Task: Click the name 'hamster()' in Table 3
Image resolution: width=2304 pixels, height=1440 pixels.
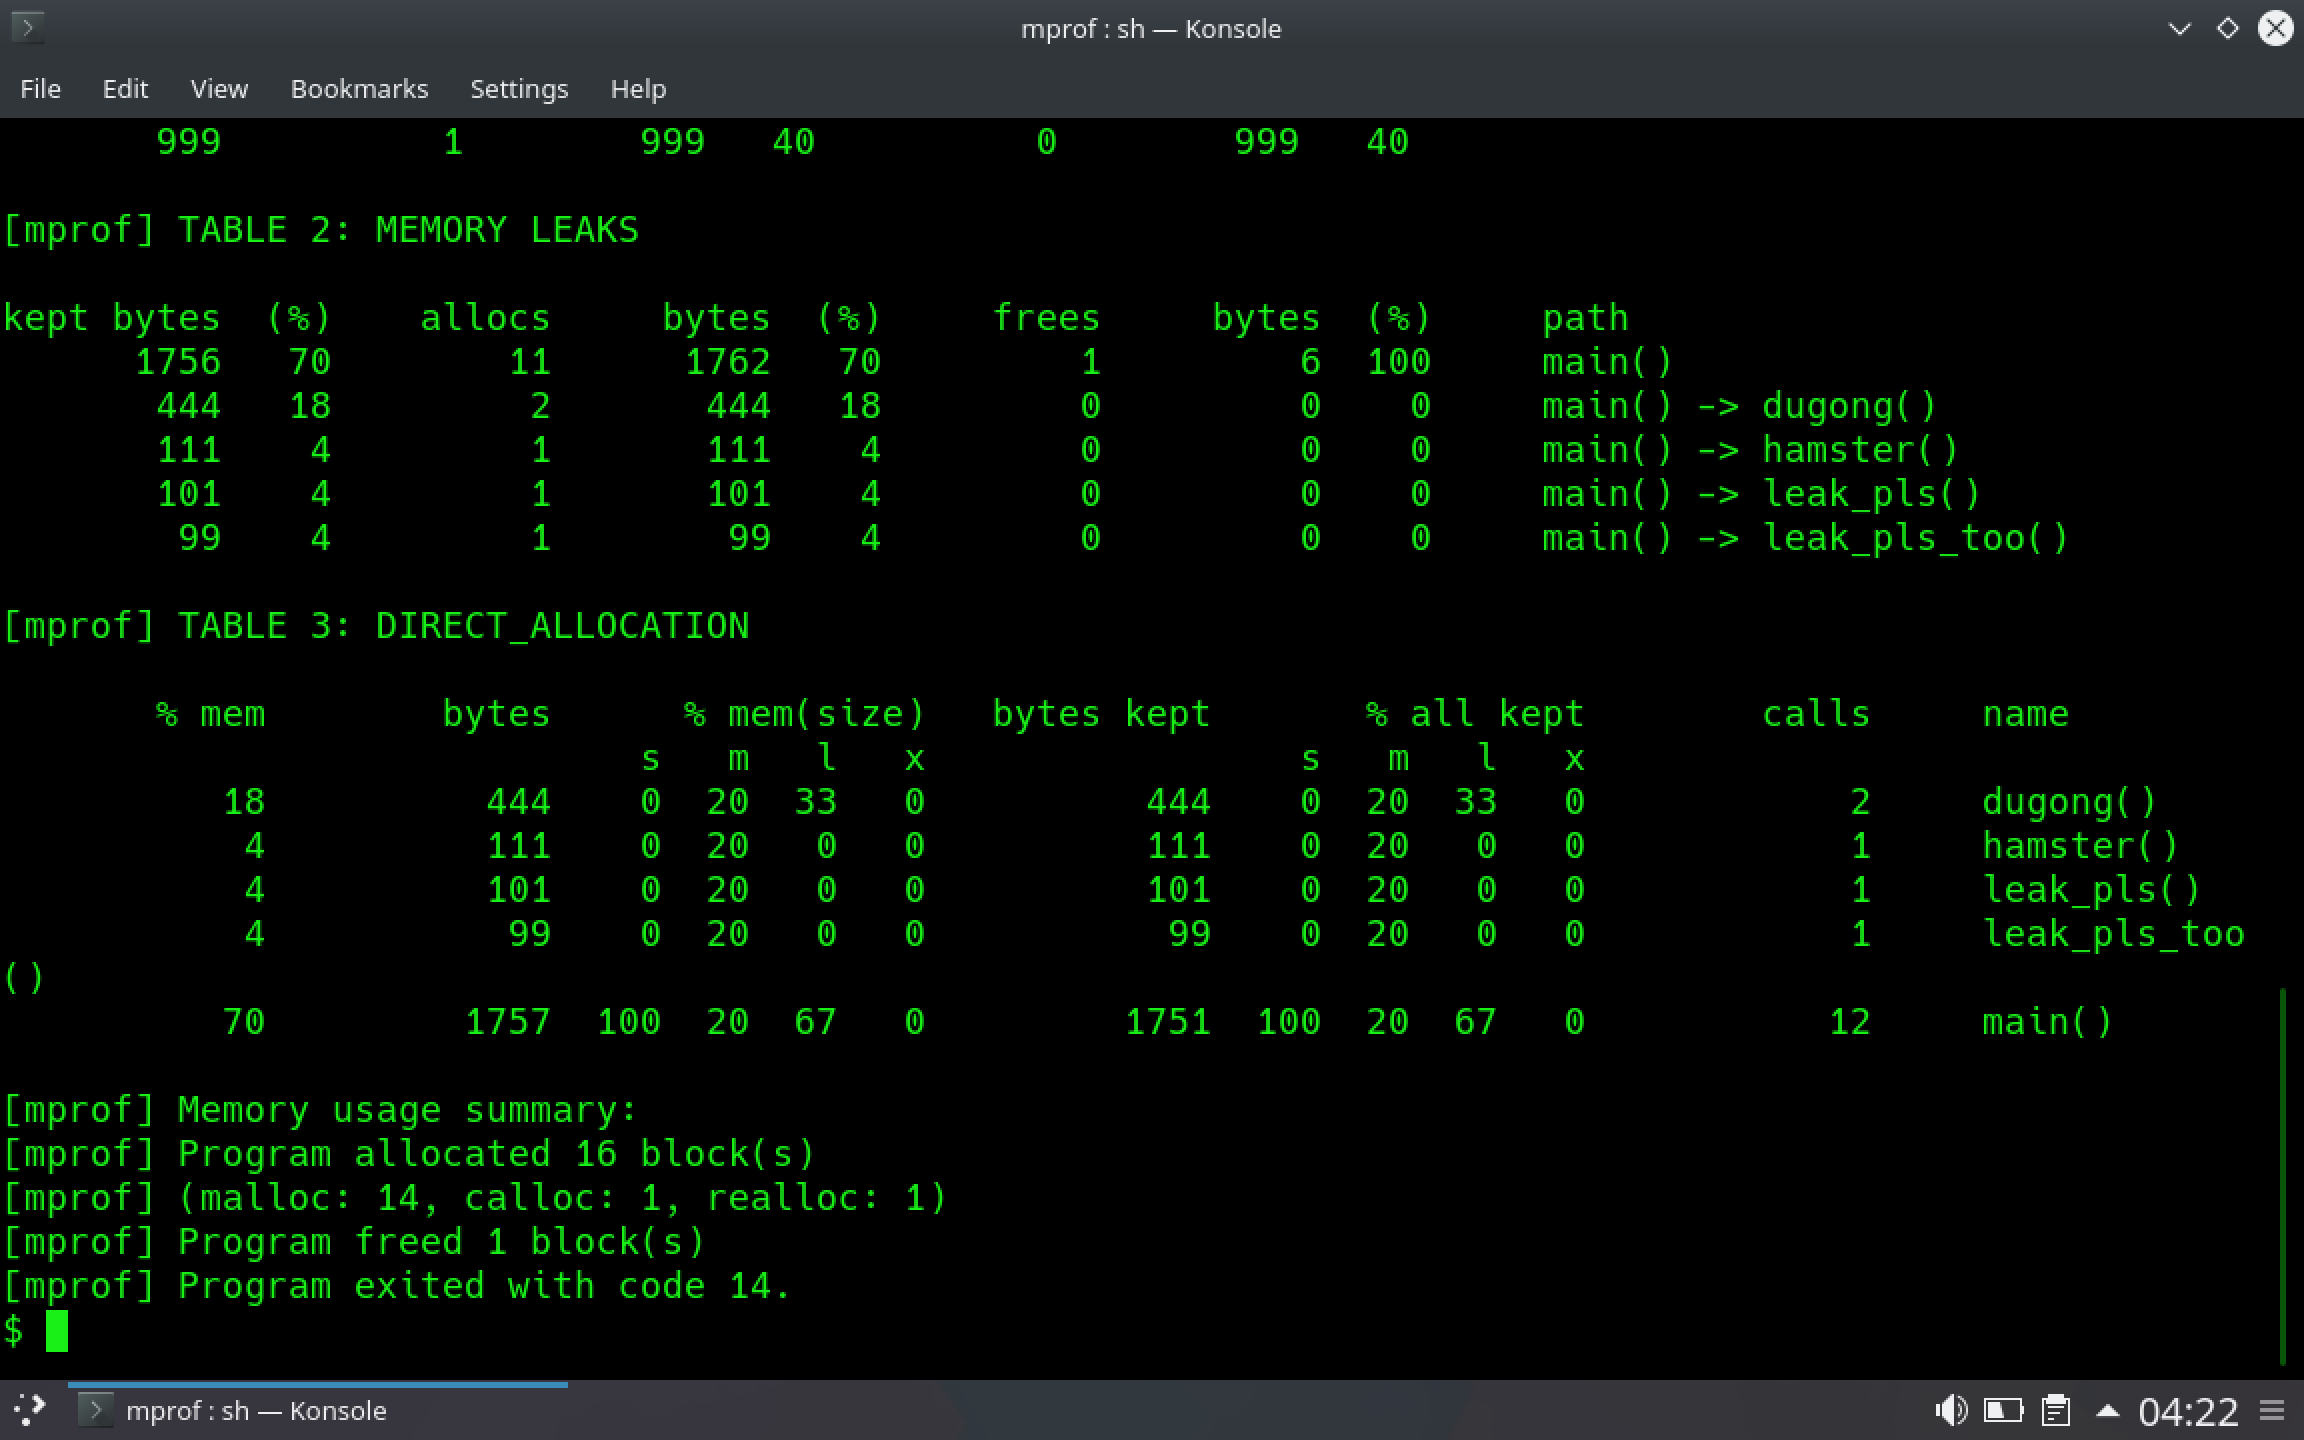Action: click(x=2080, y=846)
